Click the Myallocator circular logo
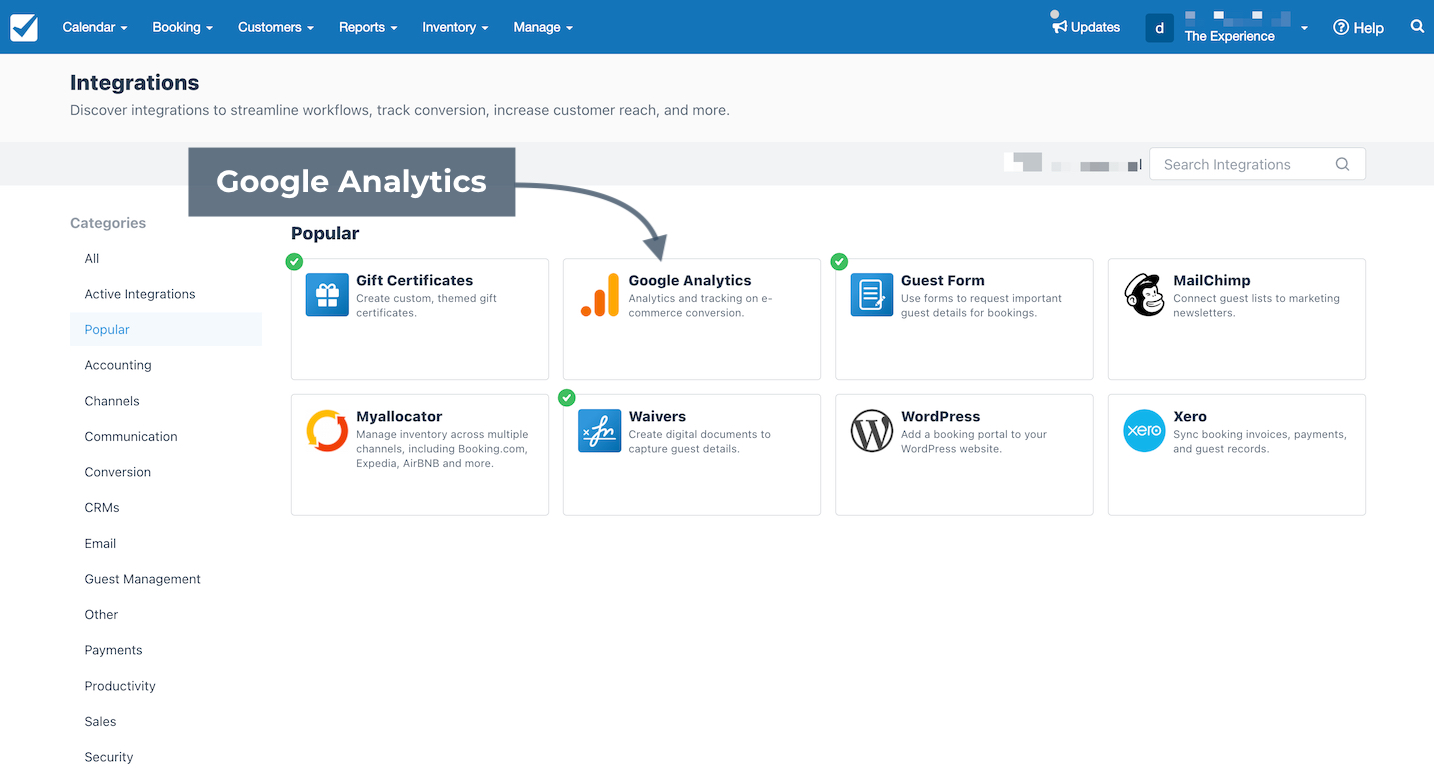The width and height of the screenshot is (1434, 783). pos(327,431)
